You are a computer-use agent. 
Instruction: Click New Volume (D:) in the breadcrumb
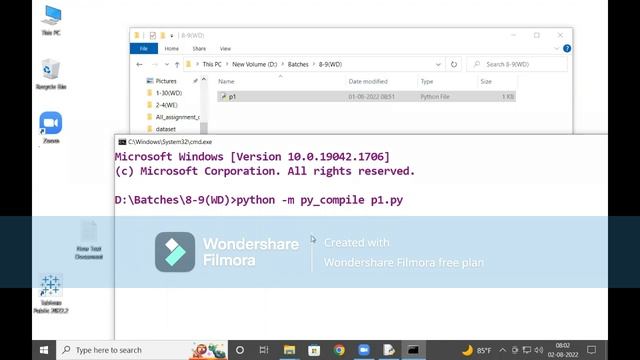[x=254, y=64]
